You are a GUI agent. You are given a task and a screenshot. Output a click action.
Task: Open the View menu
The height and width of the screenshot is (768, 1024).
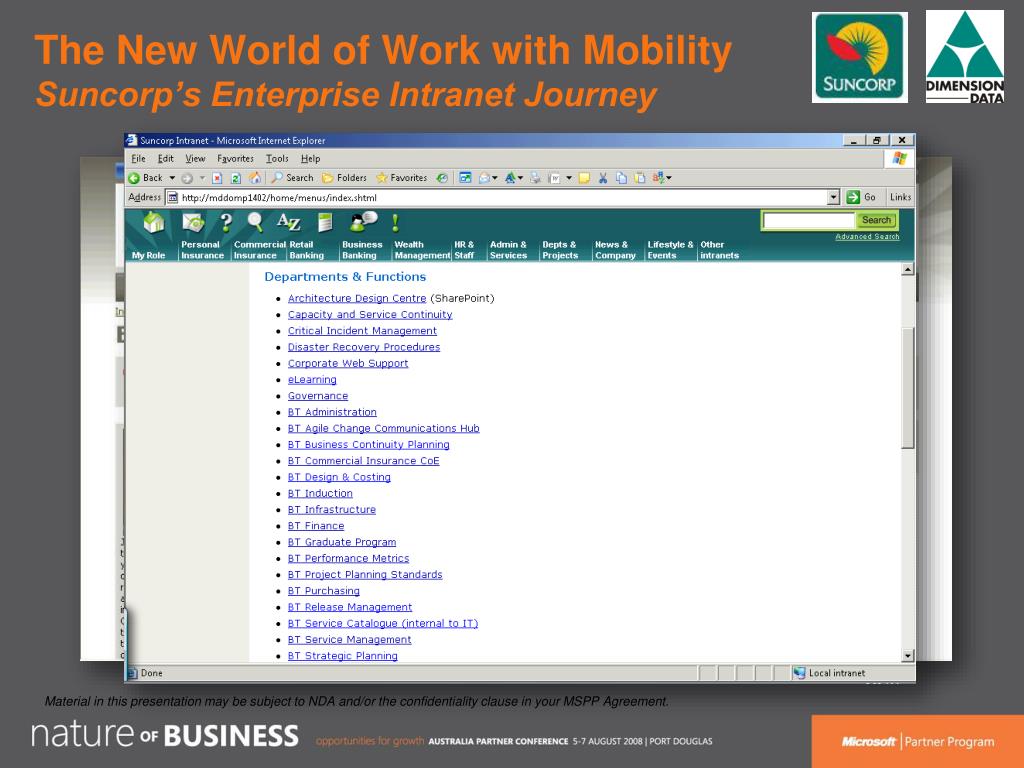point(195,159)
